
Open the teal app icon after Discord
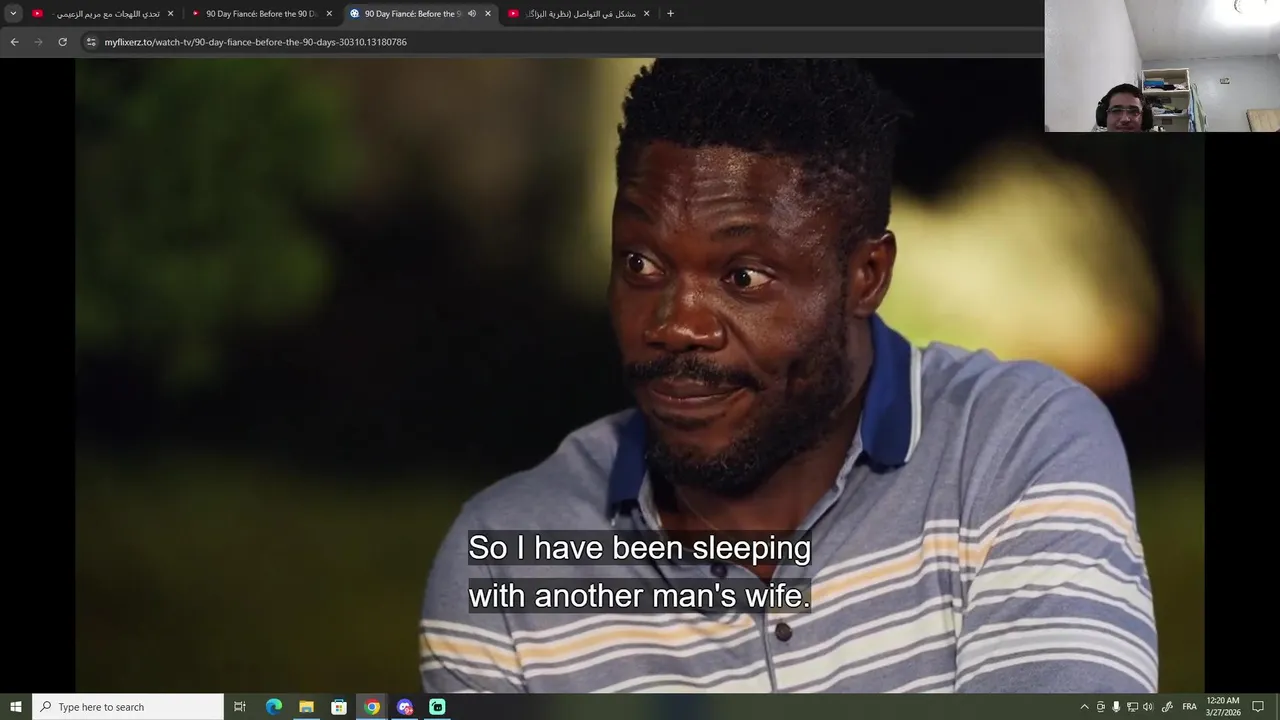[437, 707]
